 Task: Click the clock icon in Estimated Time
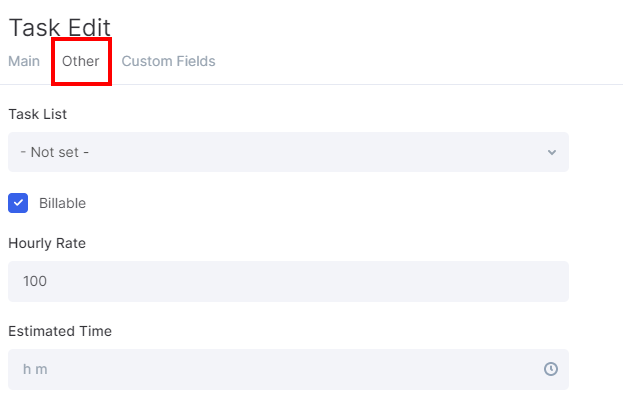(550, 369)
